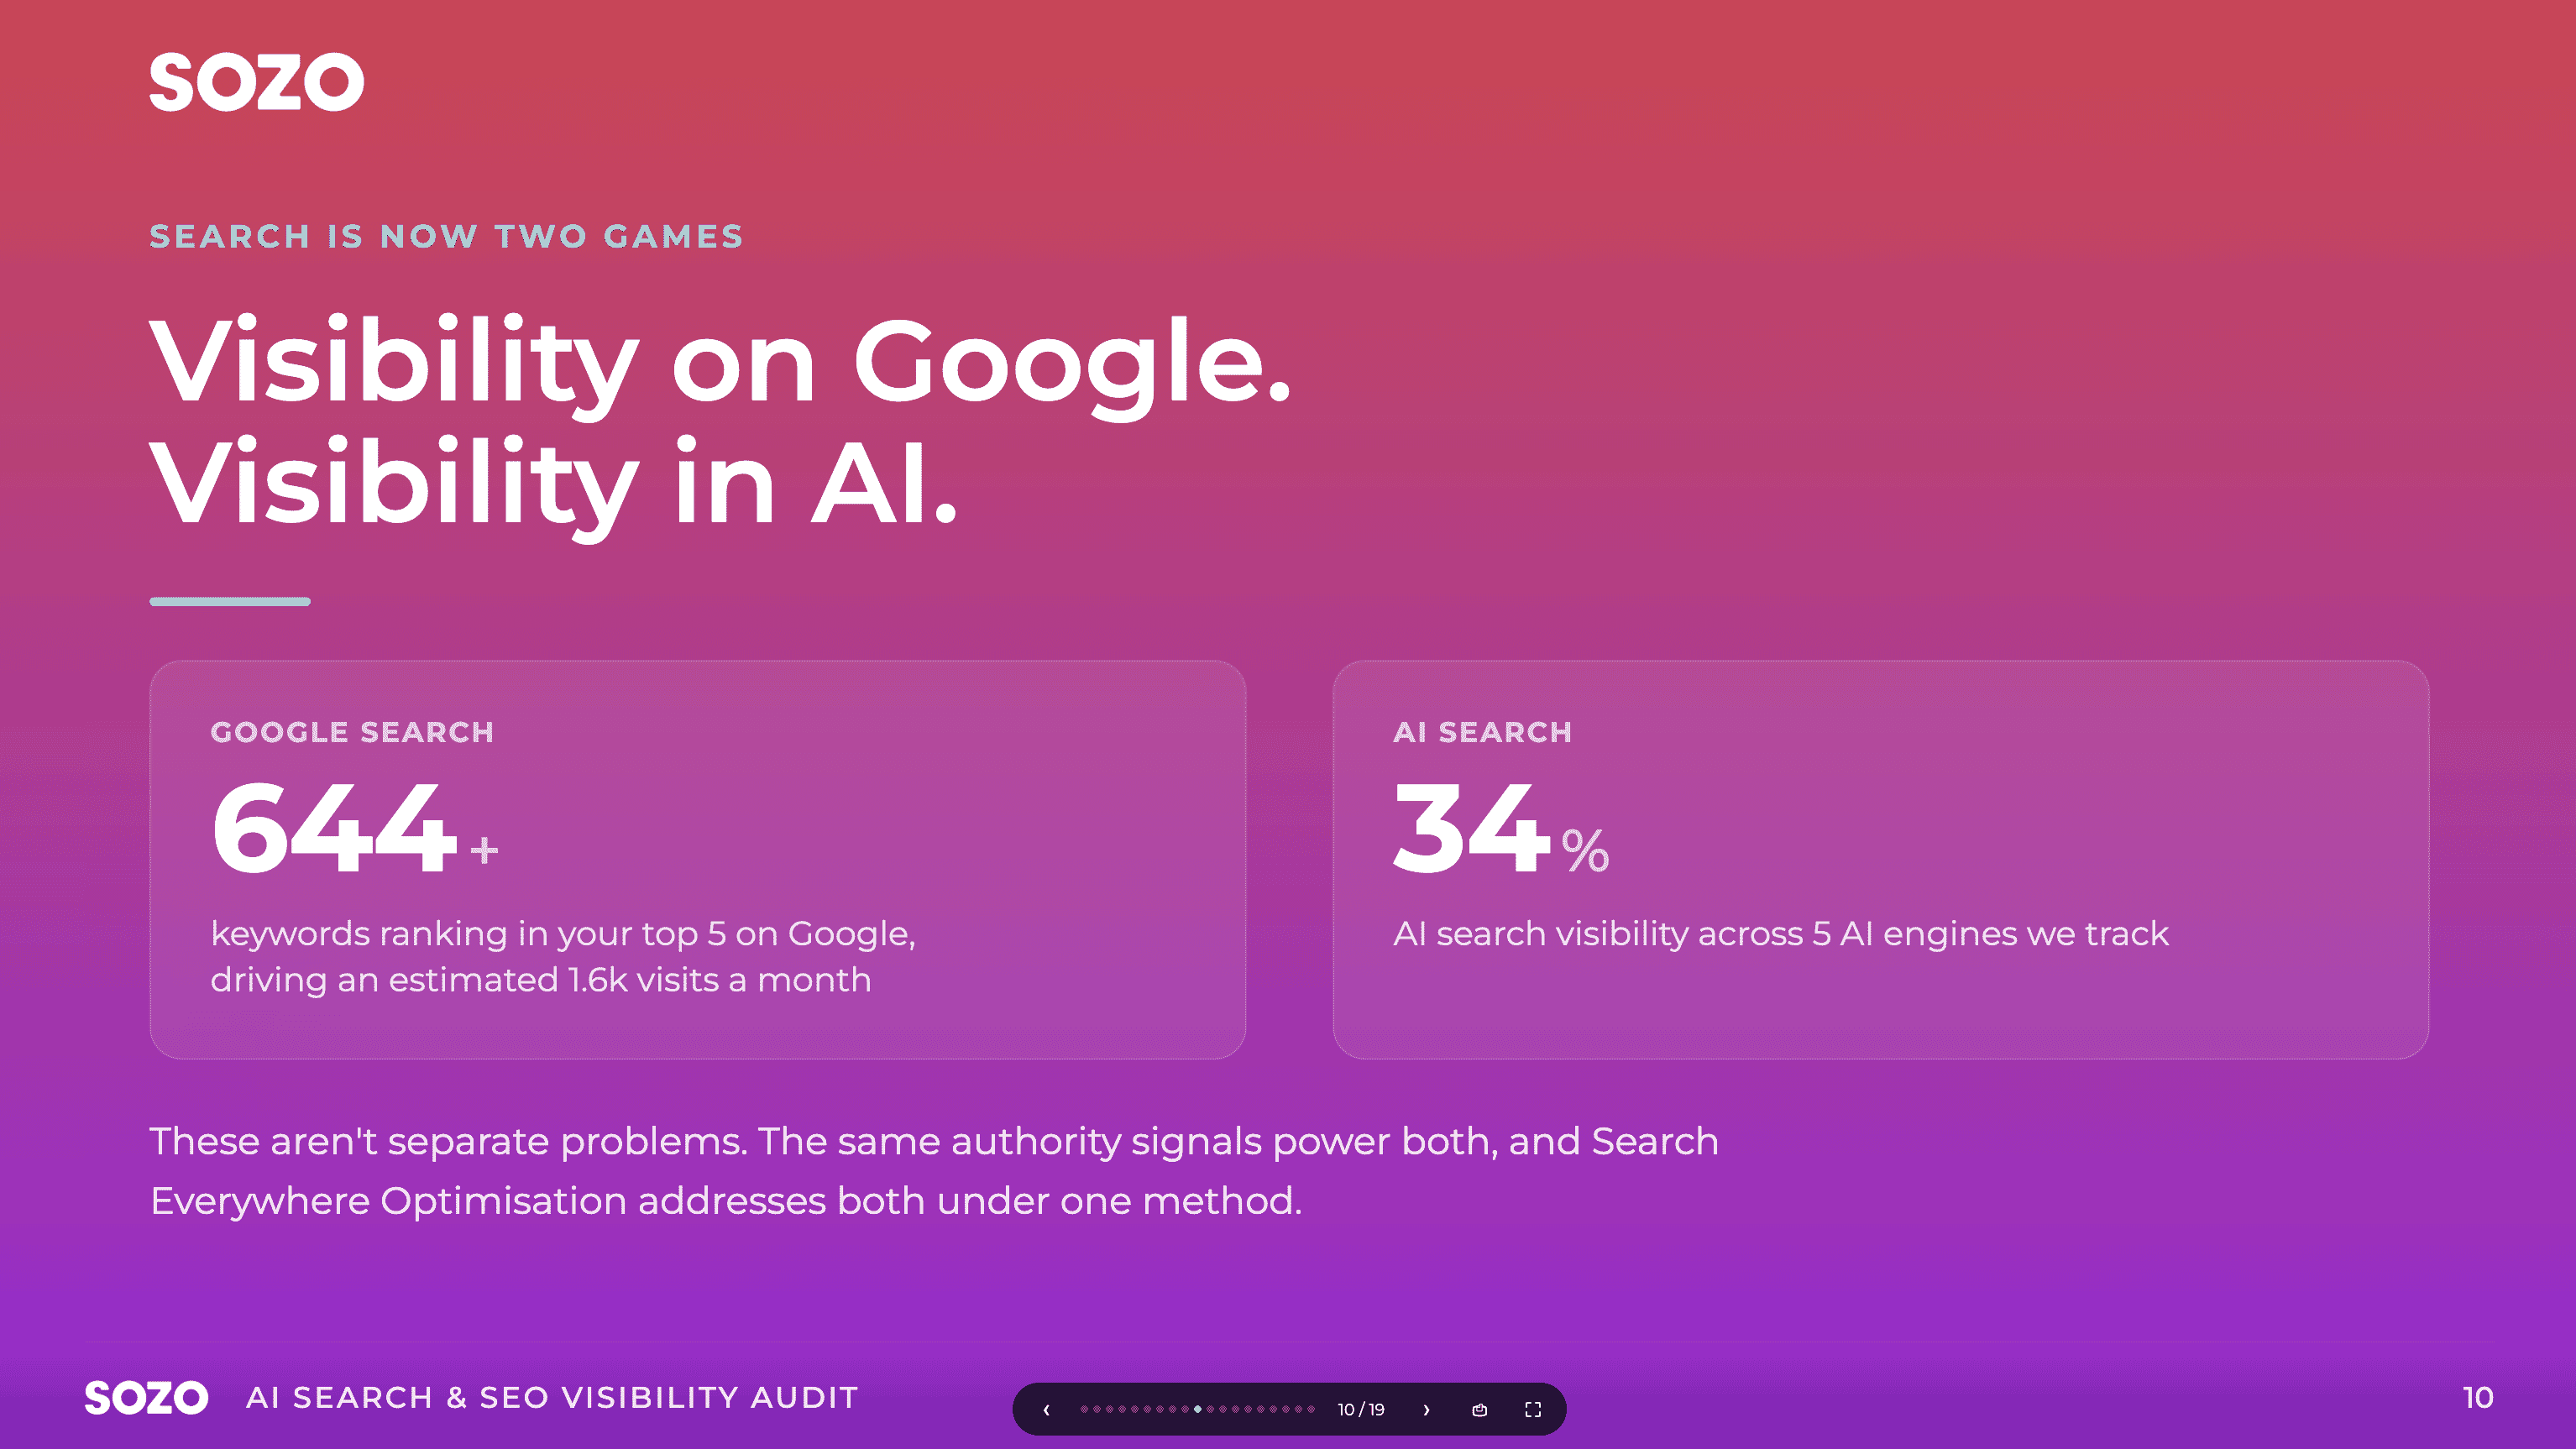This screenshot has width=2576, height=1449.
Task: Open the share/export icon in navigation bar
Action: coord(1480,1410)
